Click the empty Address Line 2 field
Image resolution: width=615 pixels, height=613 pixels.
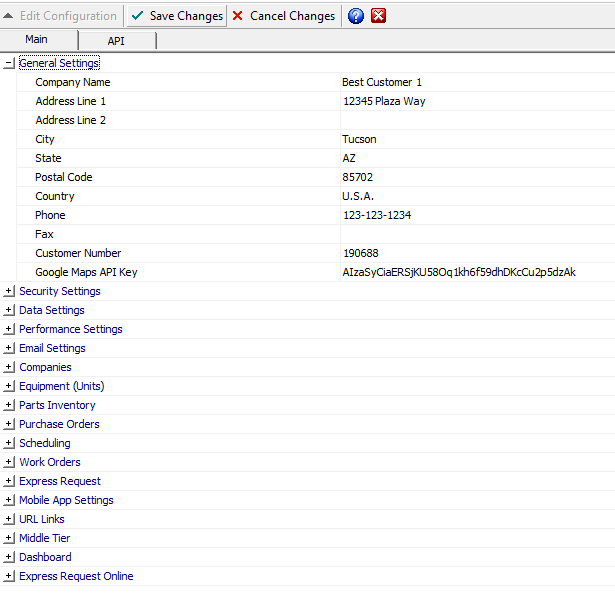pyautogui.click(x=477, y=120)
